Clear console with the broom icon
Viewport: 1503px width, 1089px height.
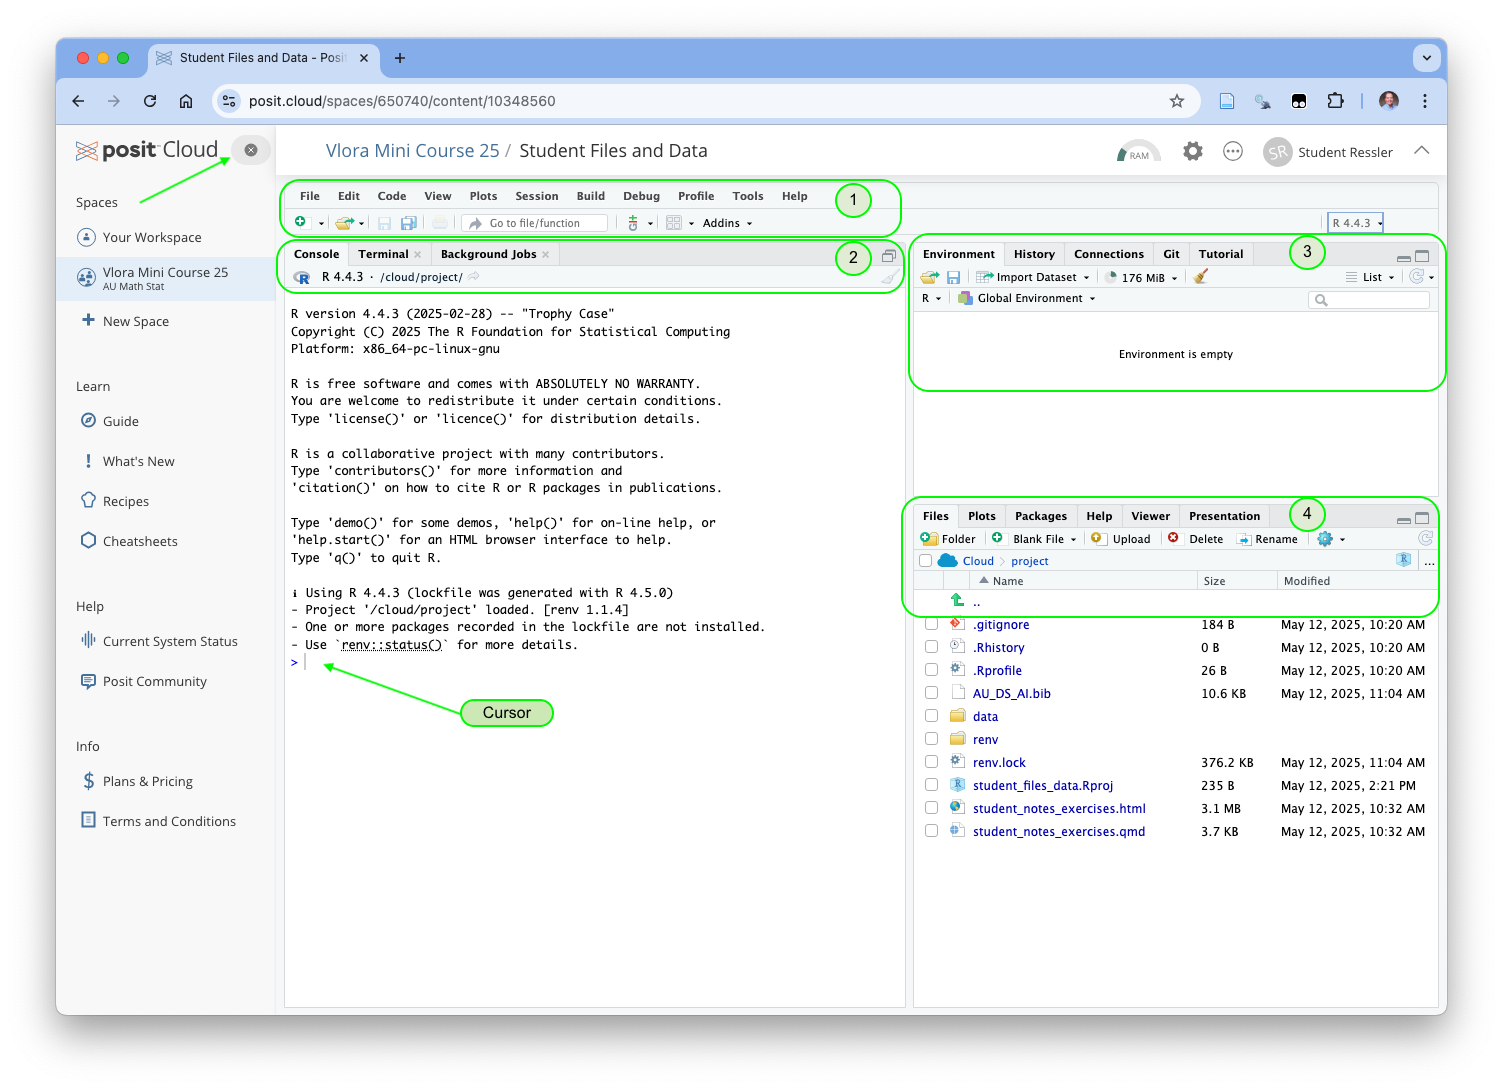pyautogui.click(x=888, y=278)
